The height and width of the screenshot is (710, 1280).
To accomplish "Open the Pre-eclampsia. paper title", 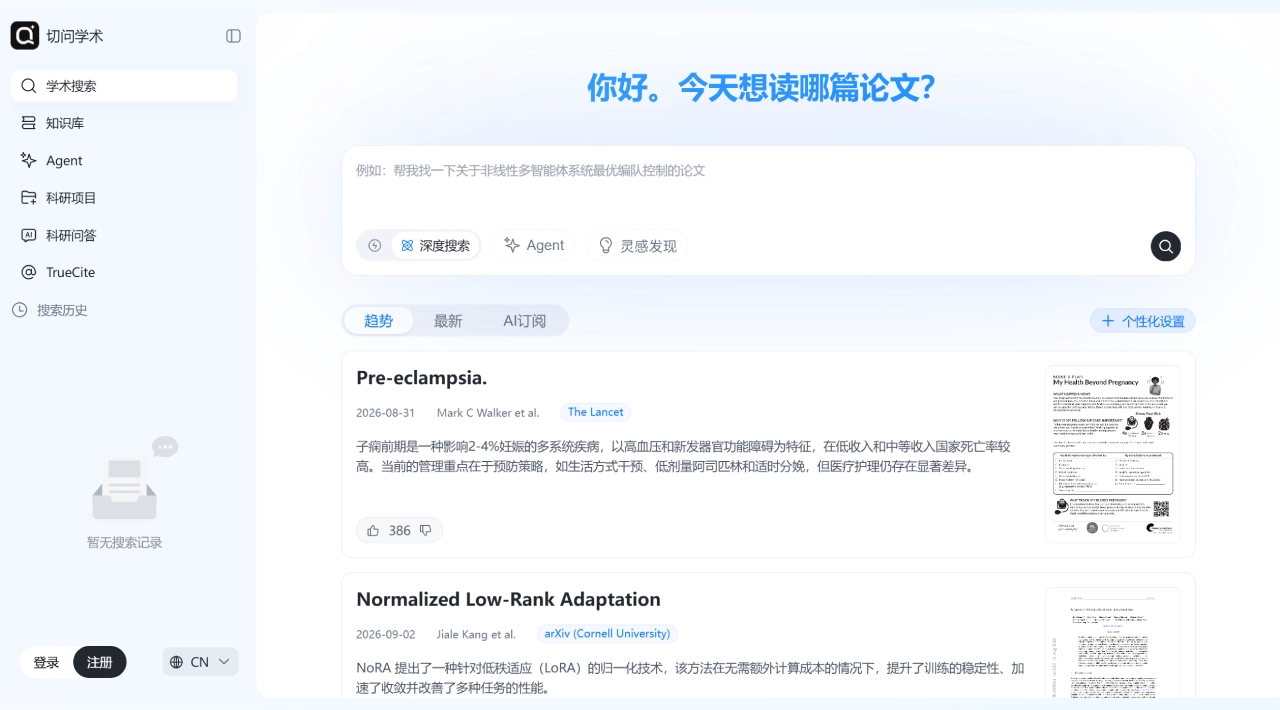I will tap(422, 378).
